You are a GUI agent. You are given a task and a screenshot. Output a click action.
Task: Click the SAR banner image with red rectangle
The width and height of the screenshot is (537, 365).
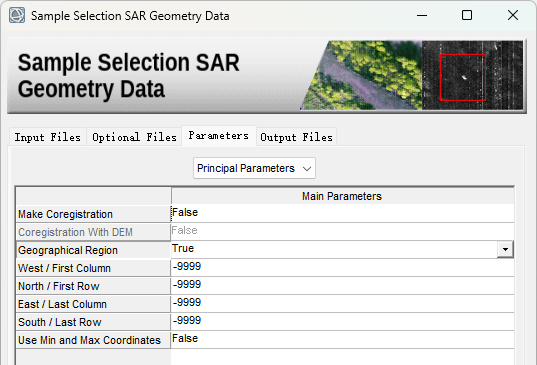(472, 75)
